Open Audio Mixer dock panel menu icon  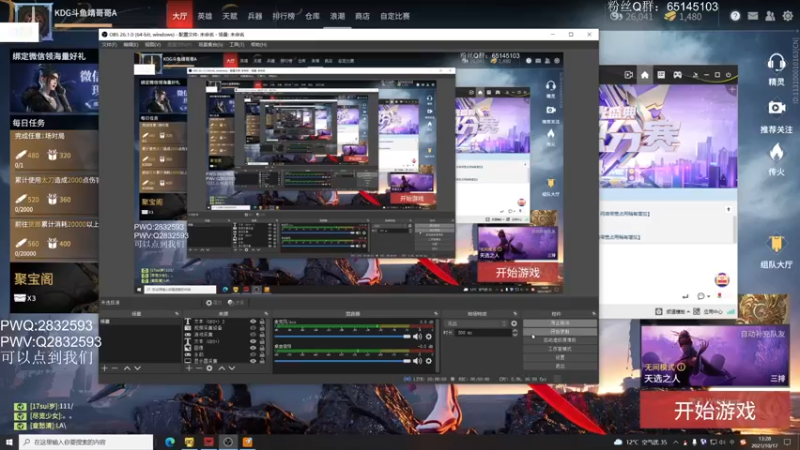tap(436, 314)
